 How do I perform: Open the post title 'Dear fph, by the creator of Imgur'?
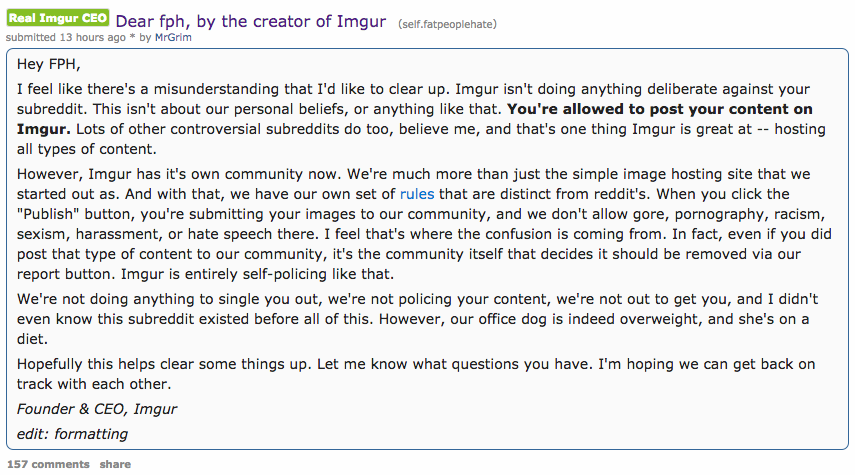[250, 21]
